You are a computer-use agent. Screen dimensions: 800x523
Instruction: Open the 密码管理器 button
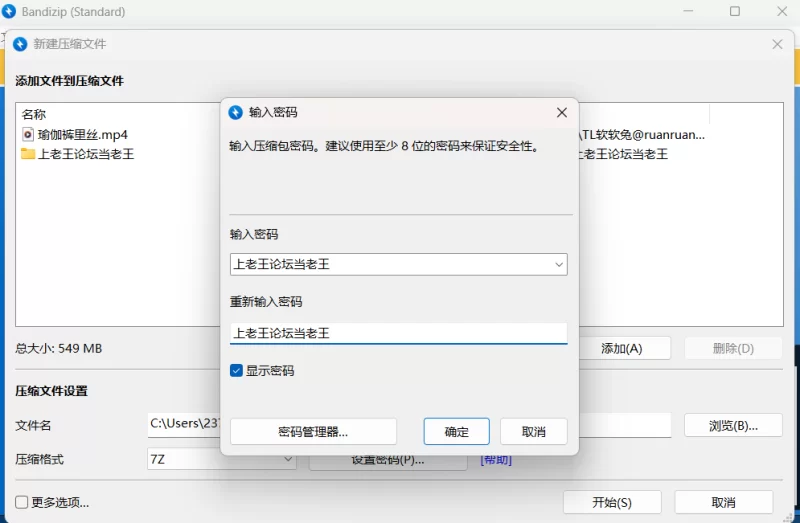pos(313,432)
